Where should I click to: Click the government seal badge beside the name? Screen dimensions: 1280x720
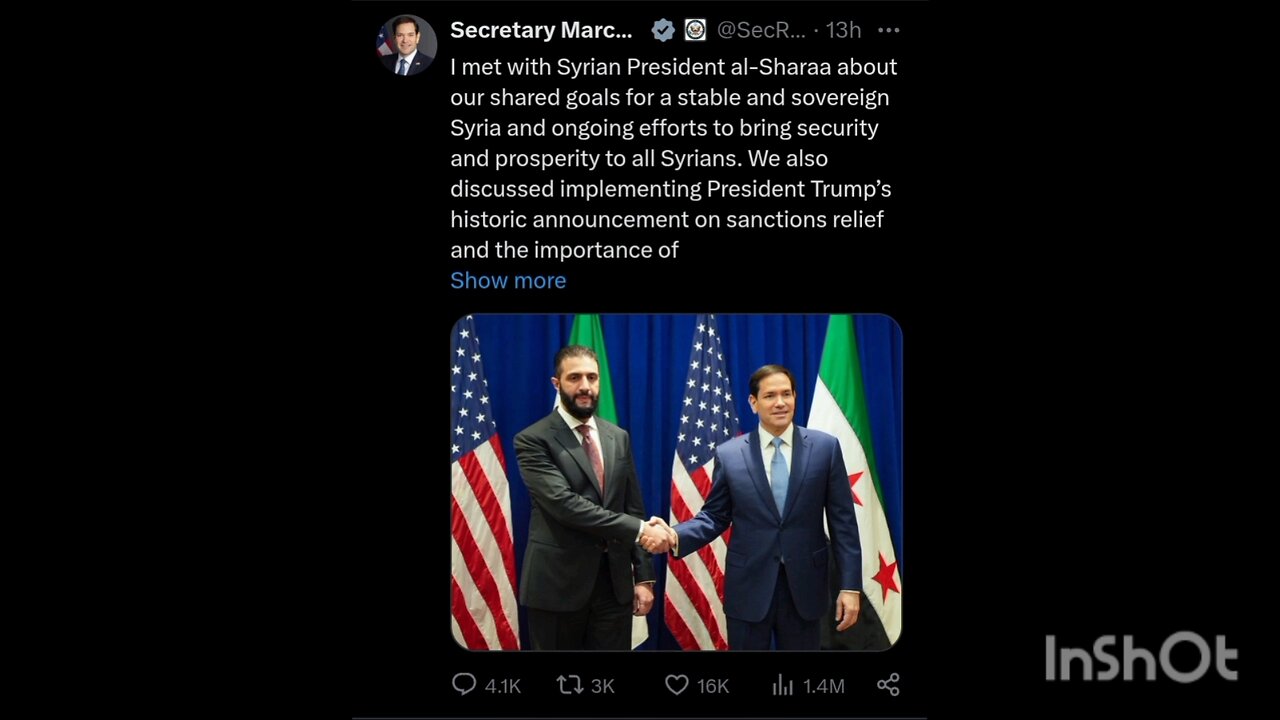pyautogui.click(x=695, y=30)
